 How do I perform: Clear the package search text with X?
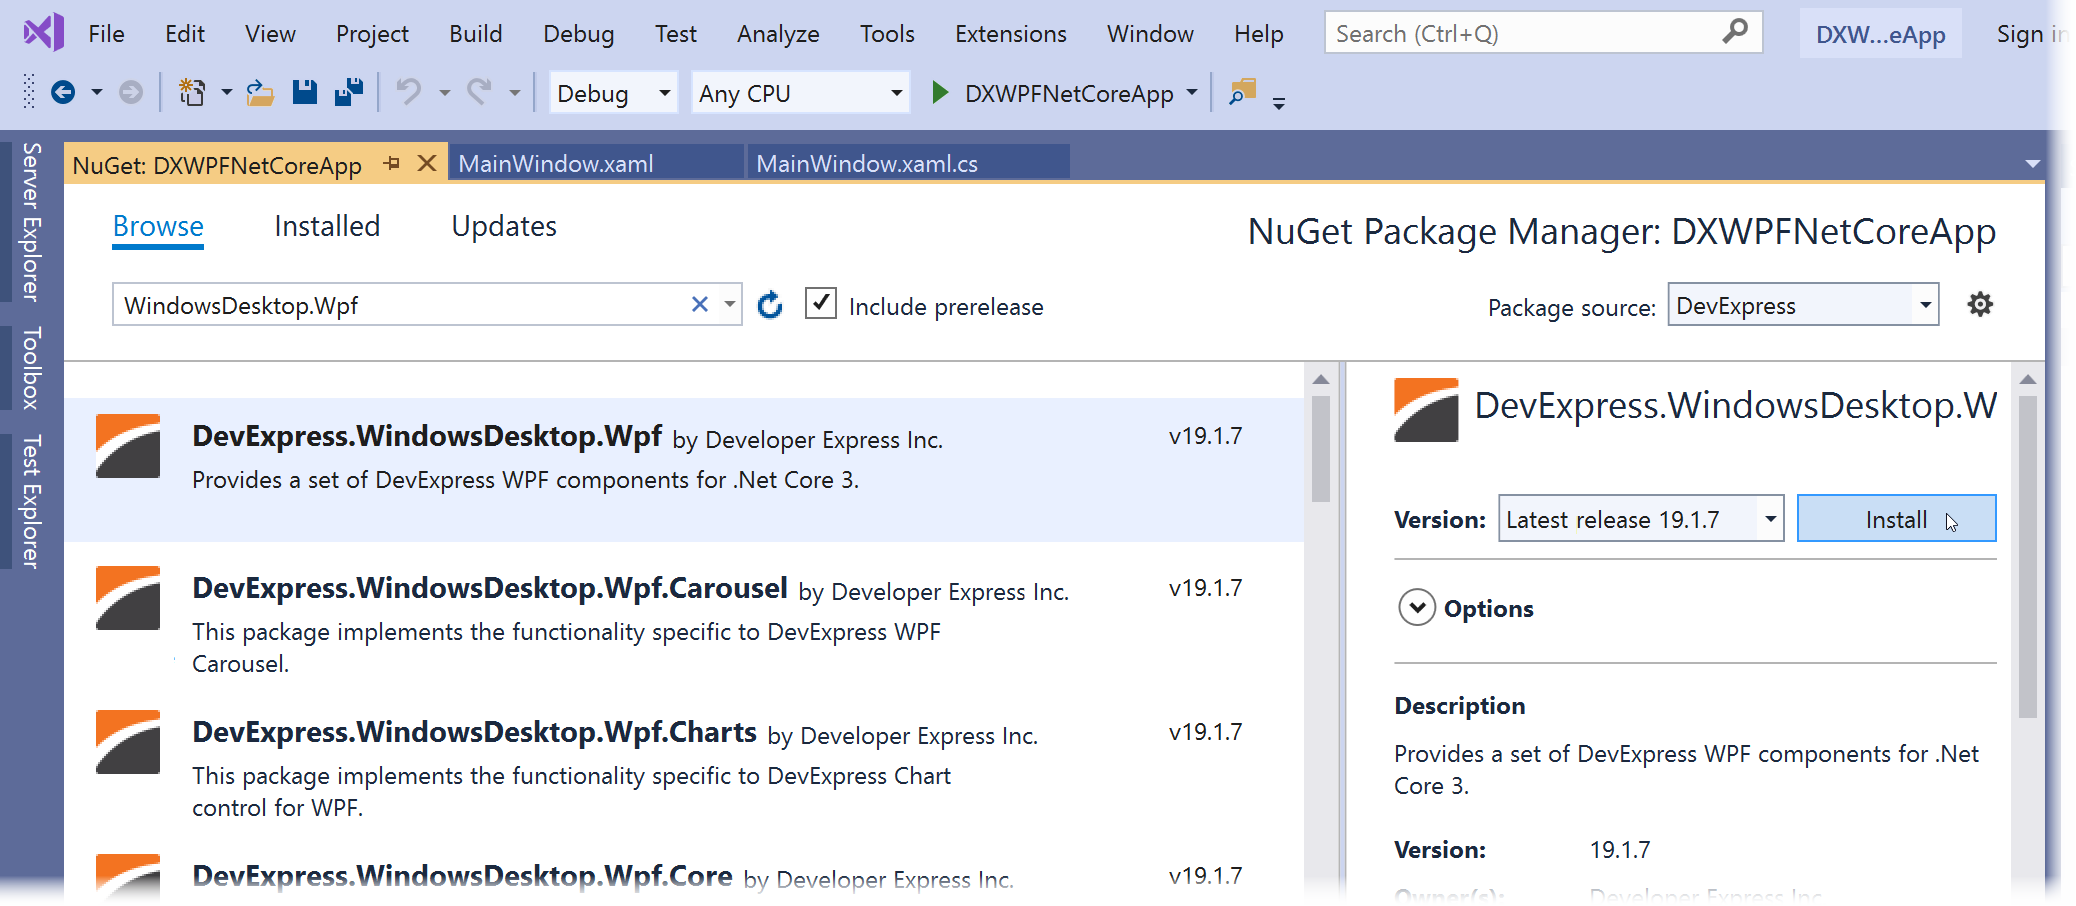point(700,304)
